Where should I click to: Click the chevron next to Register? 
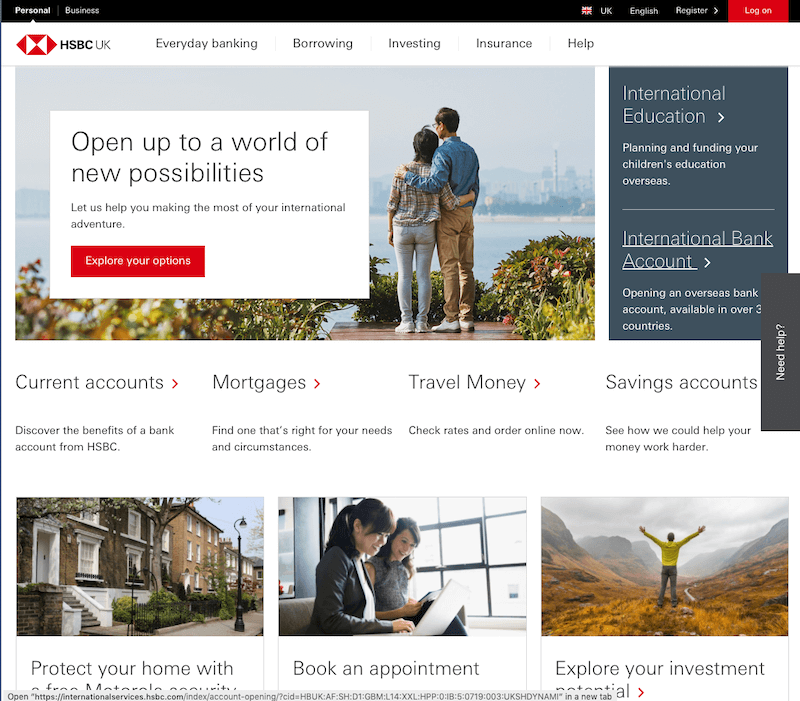[x=716, y=11]
